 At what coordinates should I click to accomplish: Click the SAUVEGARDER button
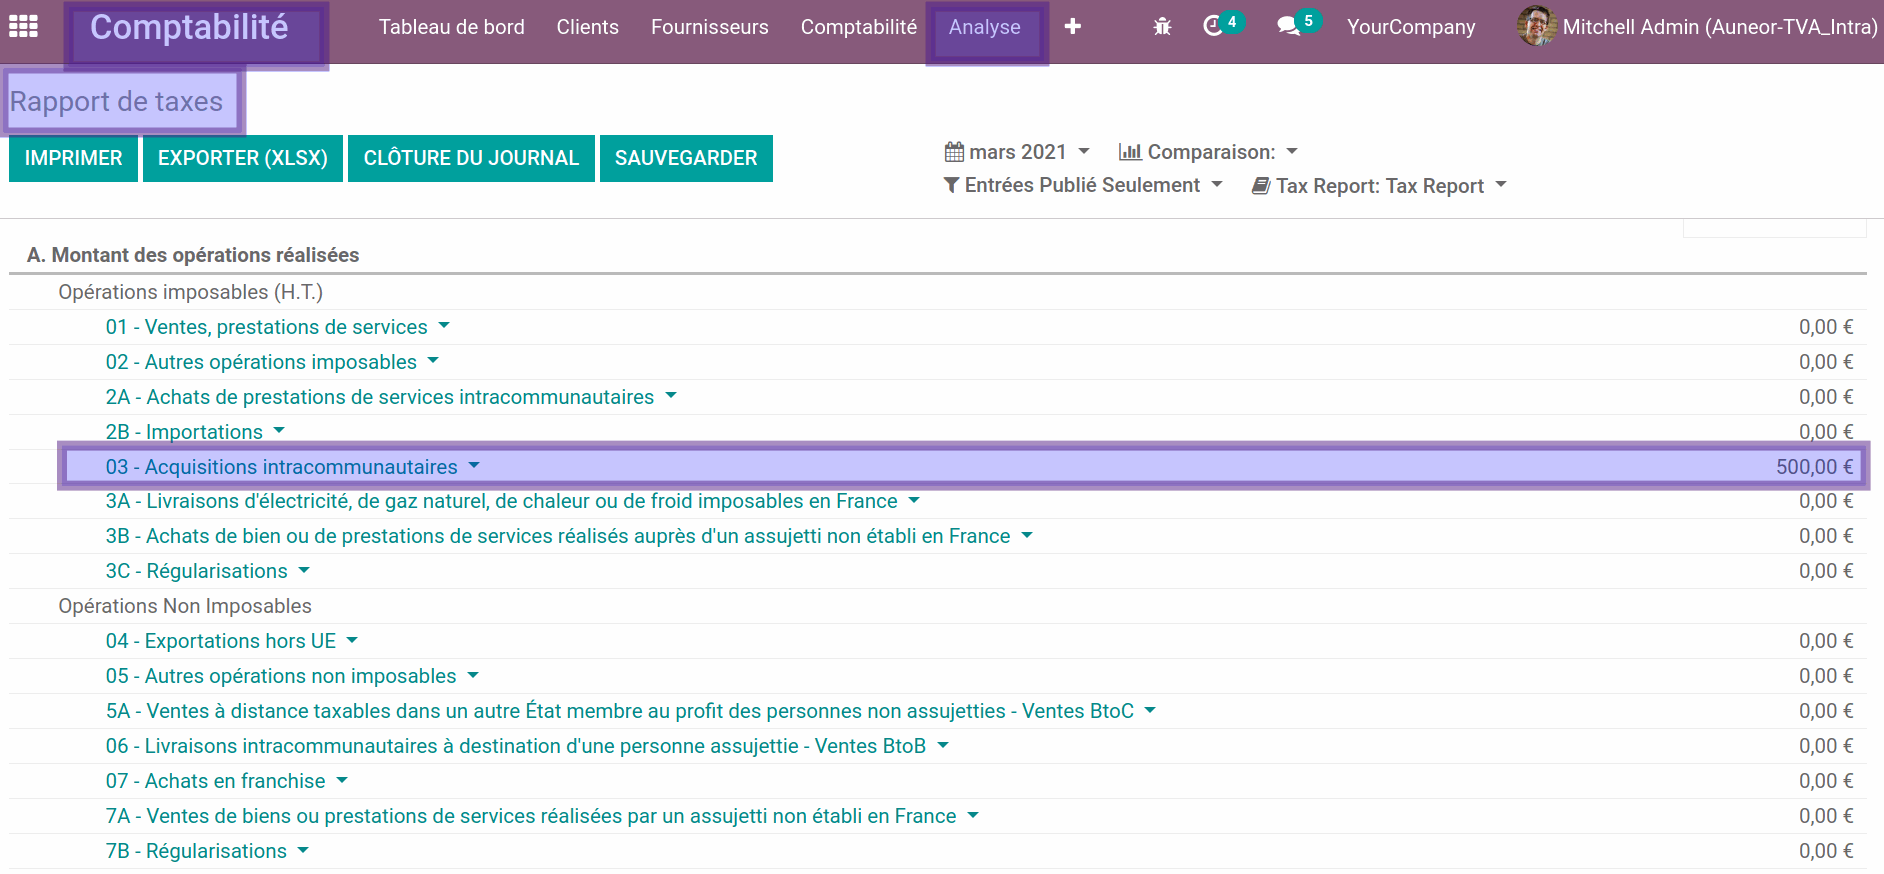coord(686,158)
